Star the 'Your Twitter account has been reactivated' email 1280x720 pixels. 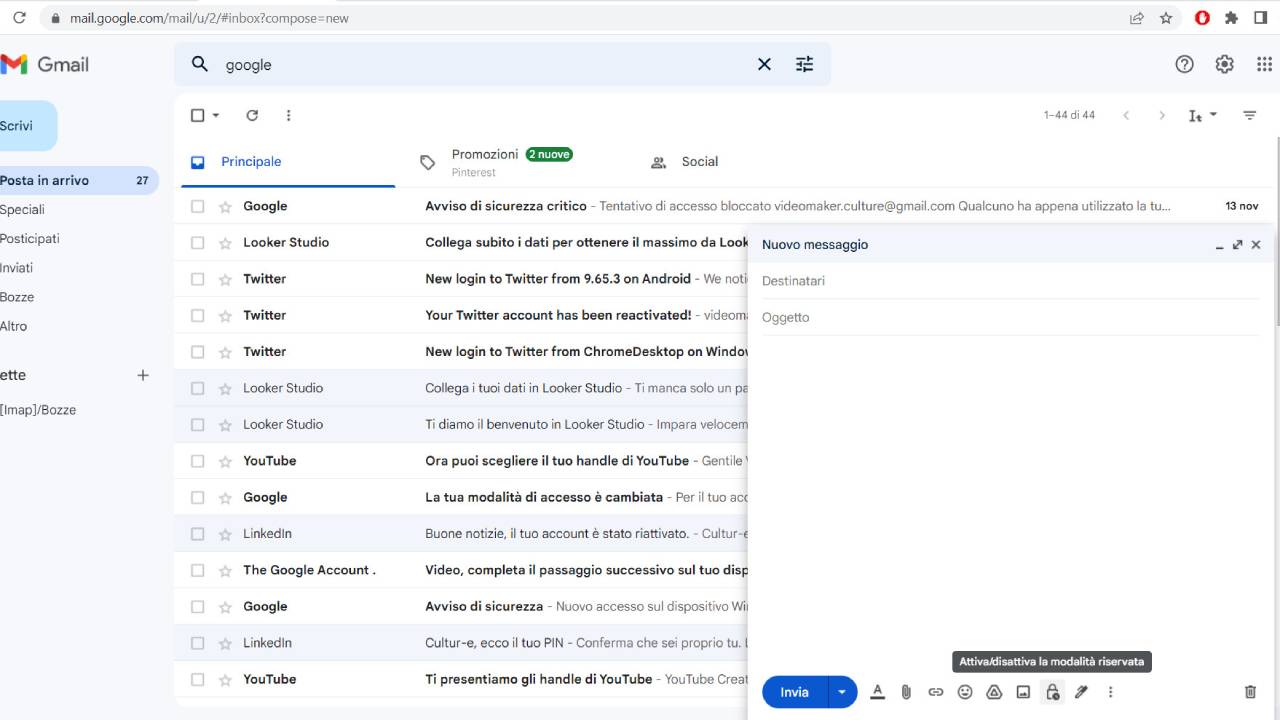[225, 315]
